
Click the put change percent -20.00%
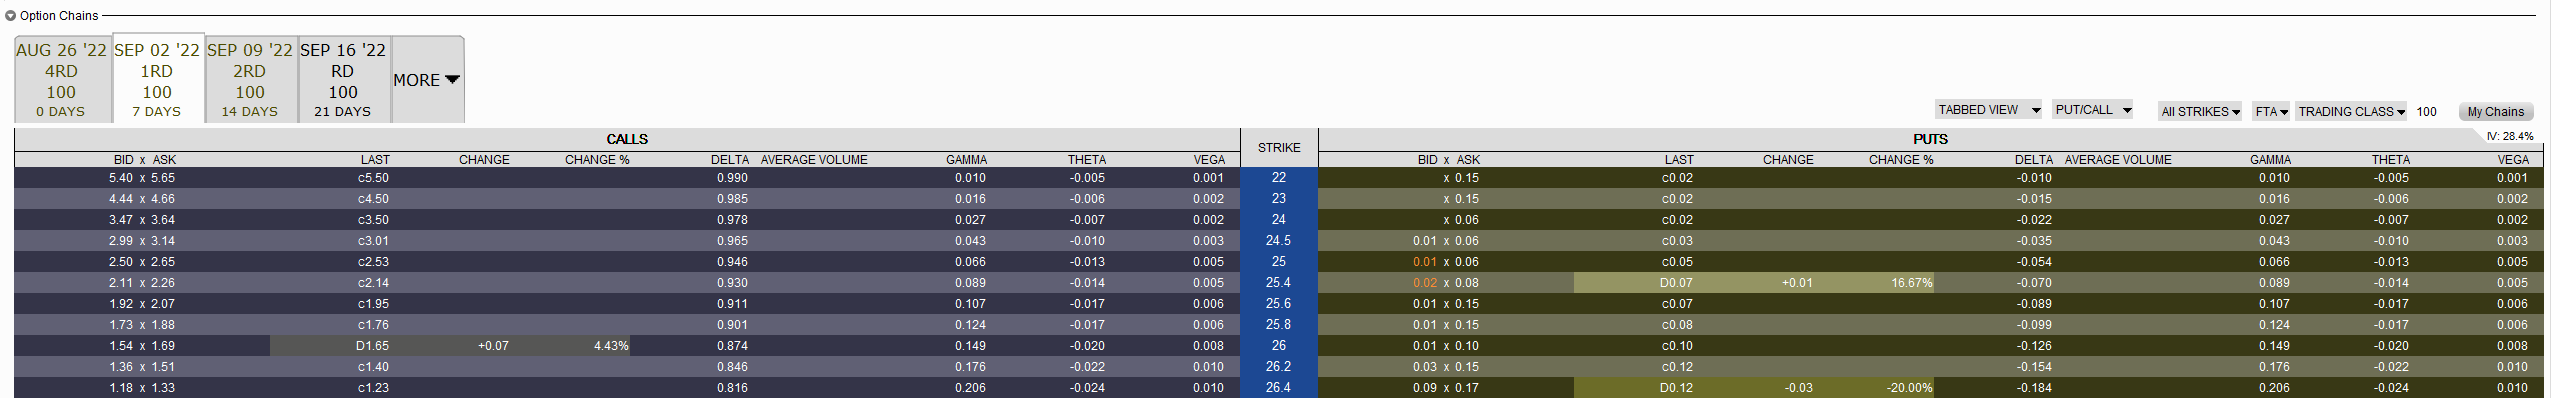pos(1909,388)
